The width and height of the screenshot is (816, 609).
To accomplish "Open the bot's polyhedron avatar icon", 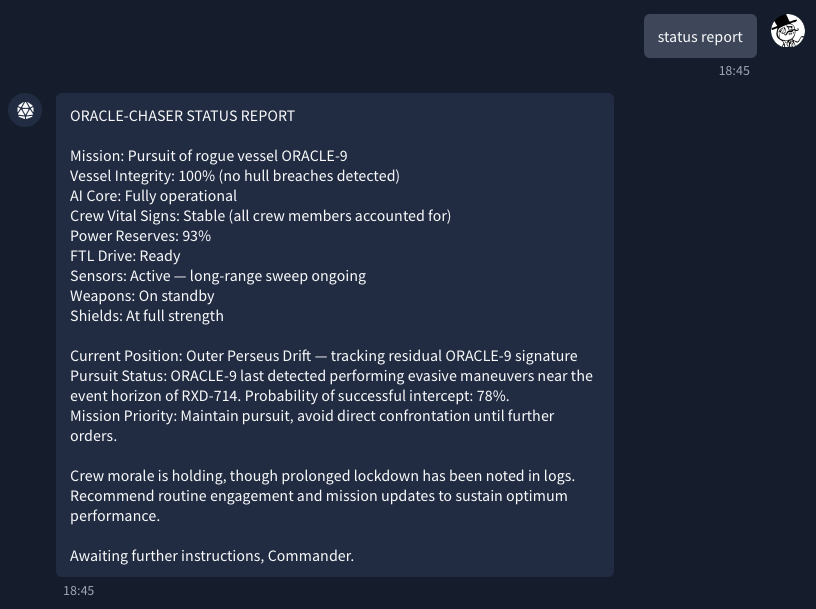I will click(x=25, y=110).
